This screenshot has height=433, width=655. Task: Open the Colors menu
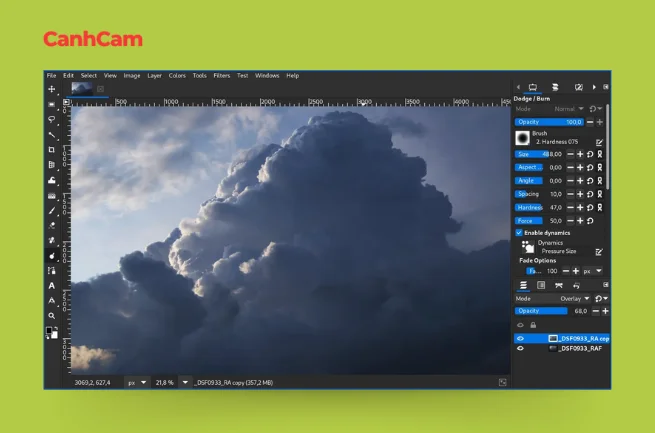177,75
